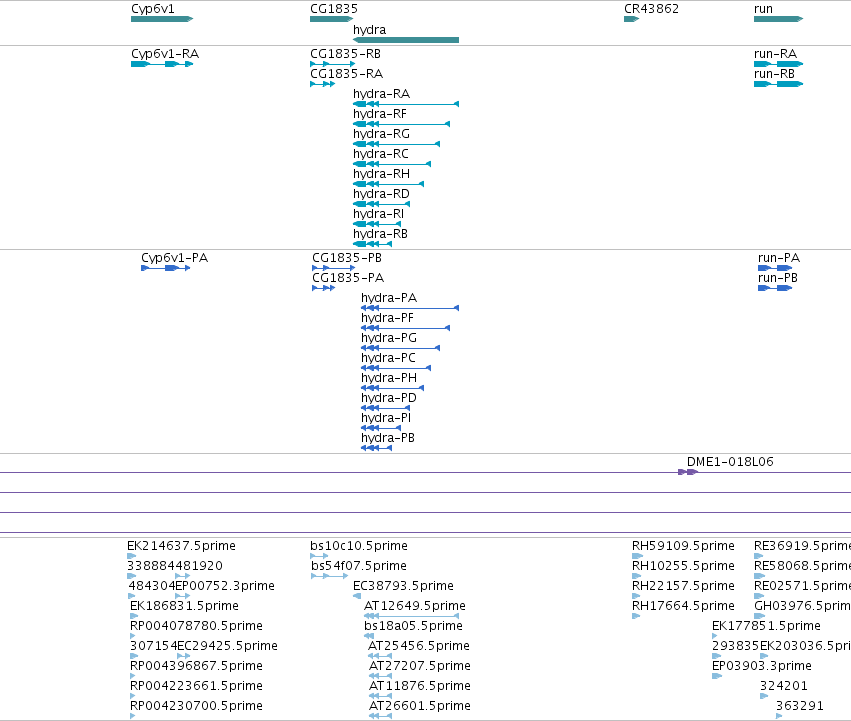Image resolution: width=851 pixels, height=721 pixels.
Task: Select the run gene bar
Action: pyautogui.click(x=778, y=19)
